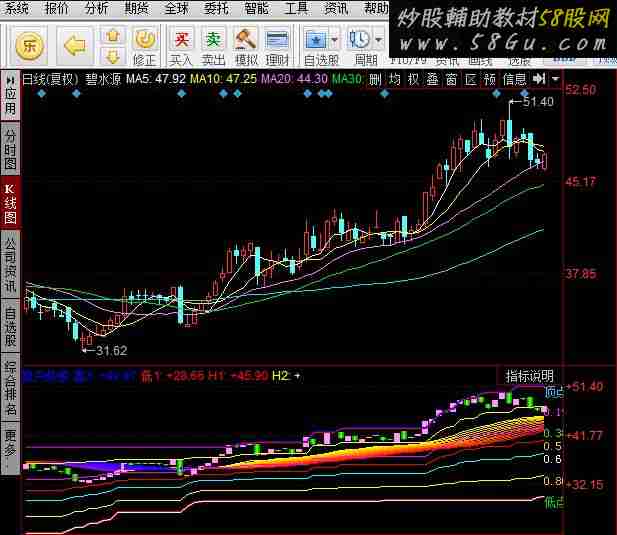Image resolution: width=617 pixels, height=535 pixels.
Task: Open the 更多 sidebar tab
Action: coord(11,448)
